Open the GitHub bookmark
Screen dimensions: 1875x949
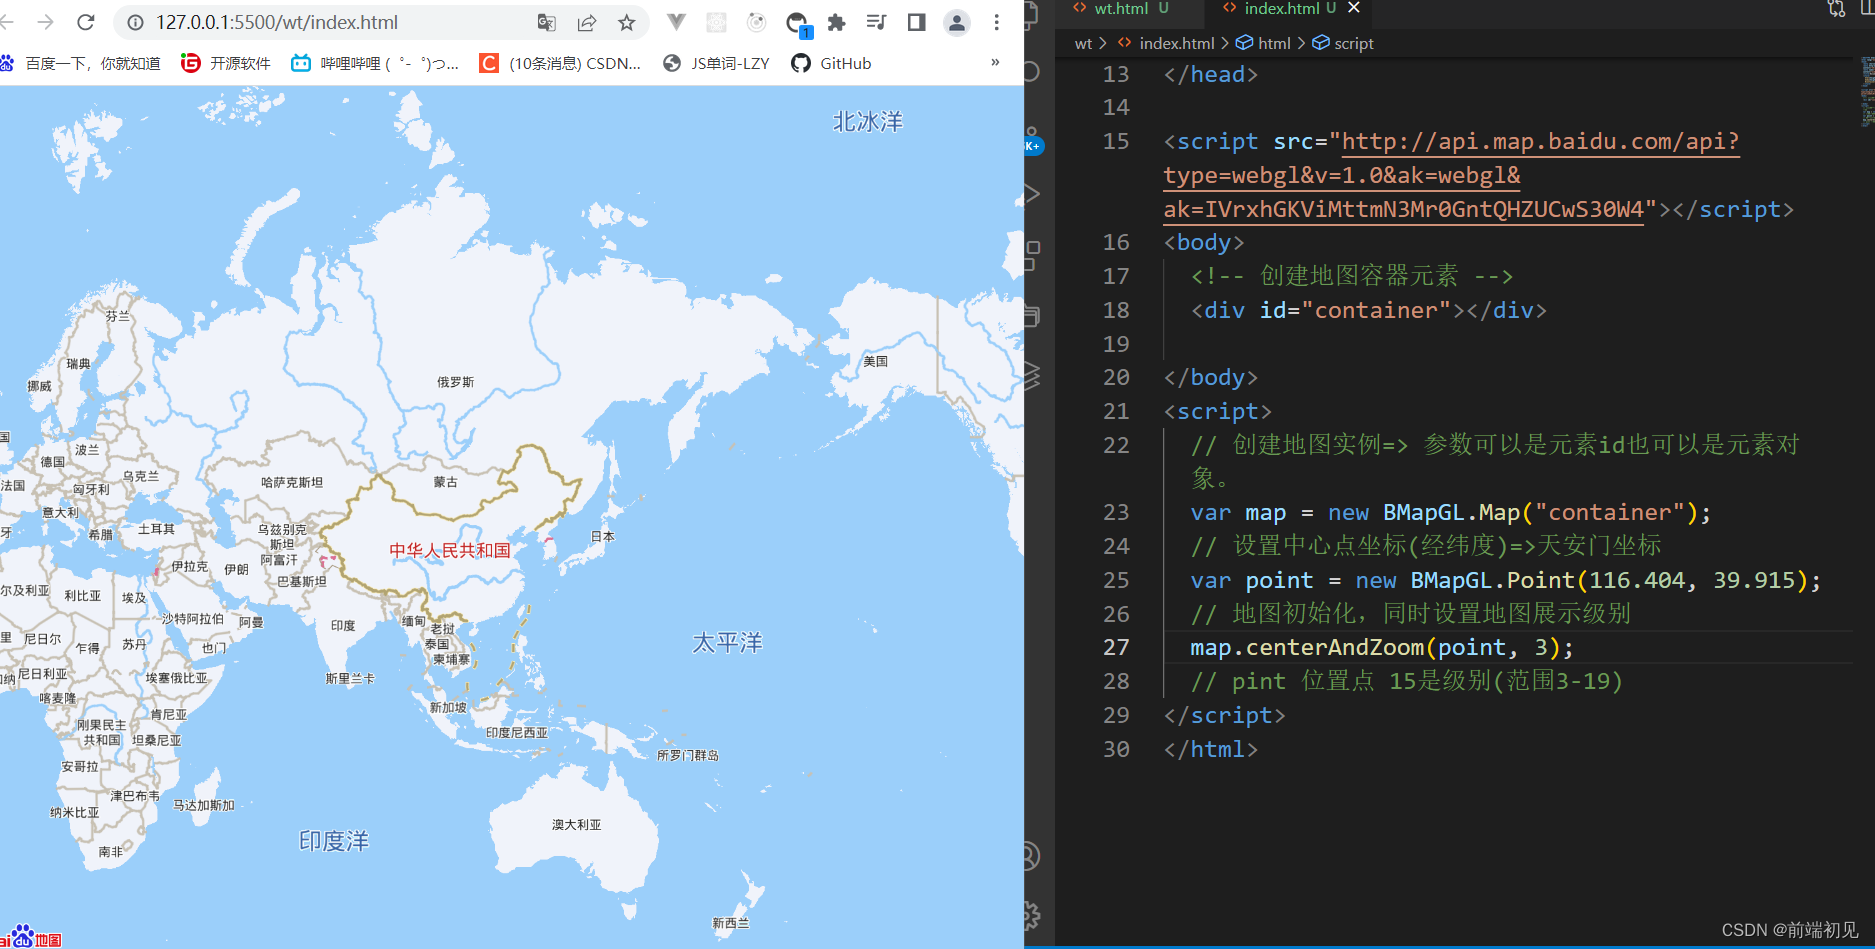[x=831, y=63]
